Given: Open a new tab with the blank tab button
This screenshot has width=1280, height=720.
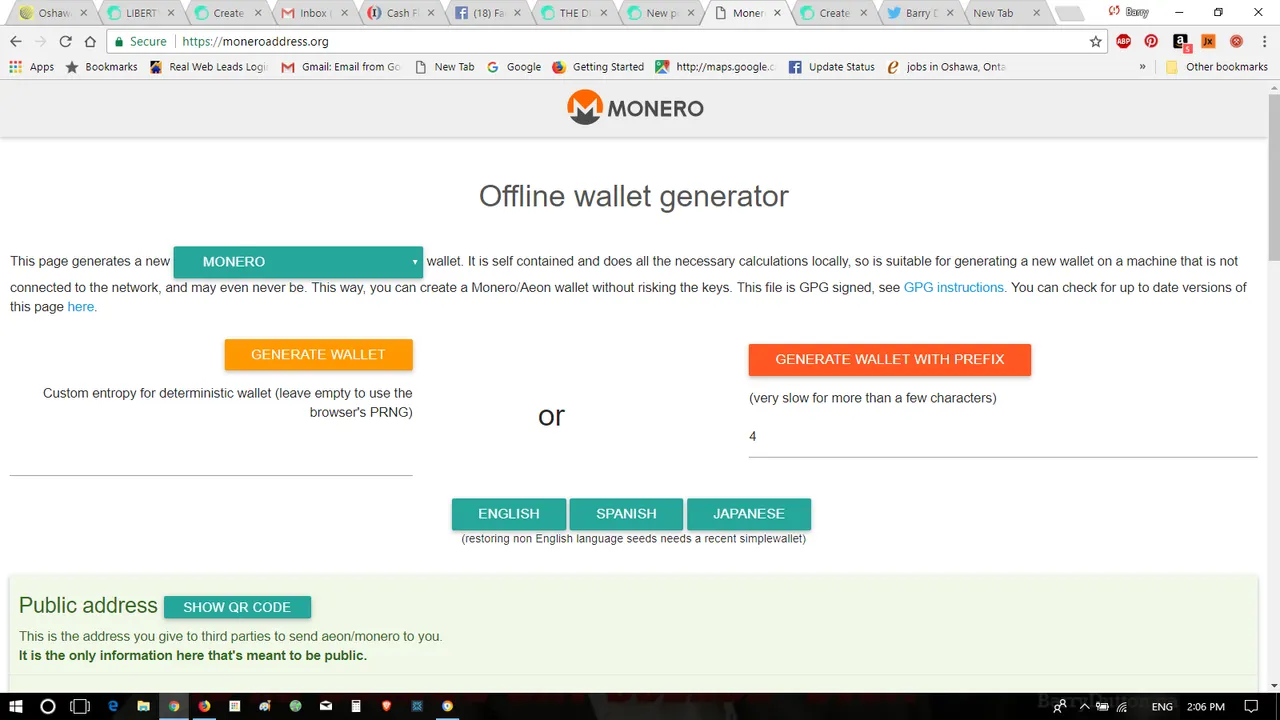Looking at the screenshot, I should click(x=1069, y=14).
